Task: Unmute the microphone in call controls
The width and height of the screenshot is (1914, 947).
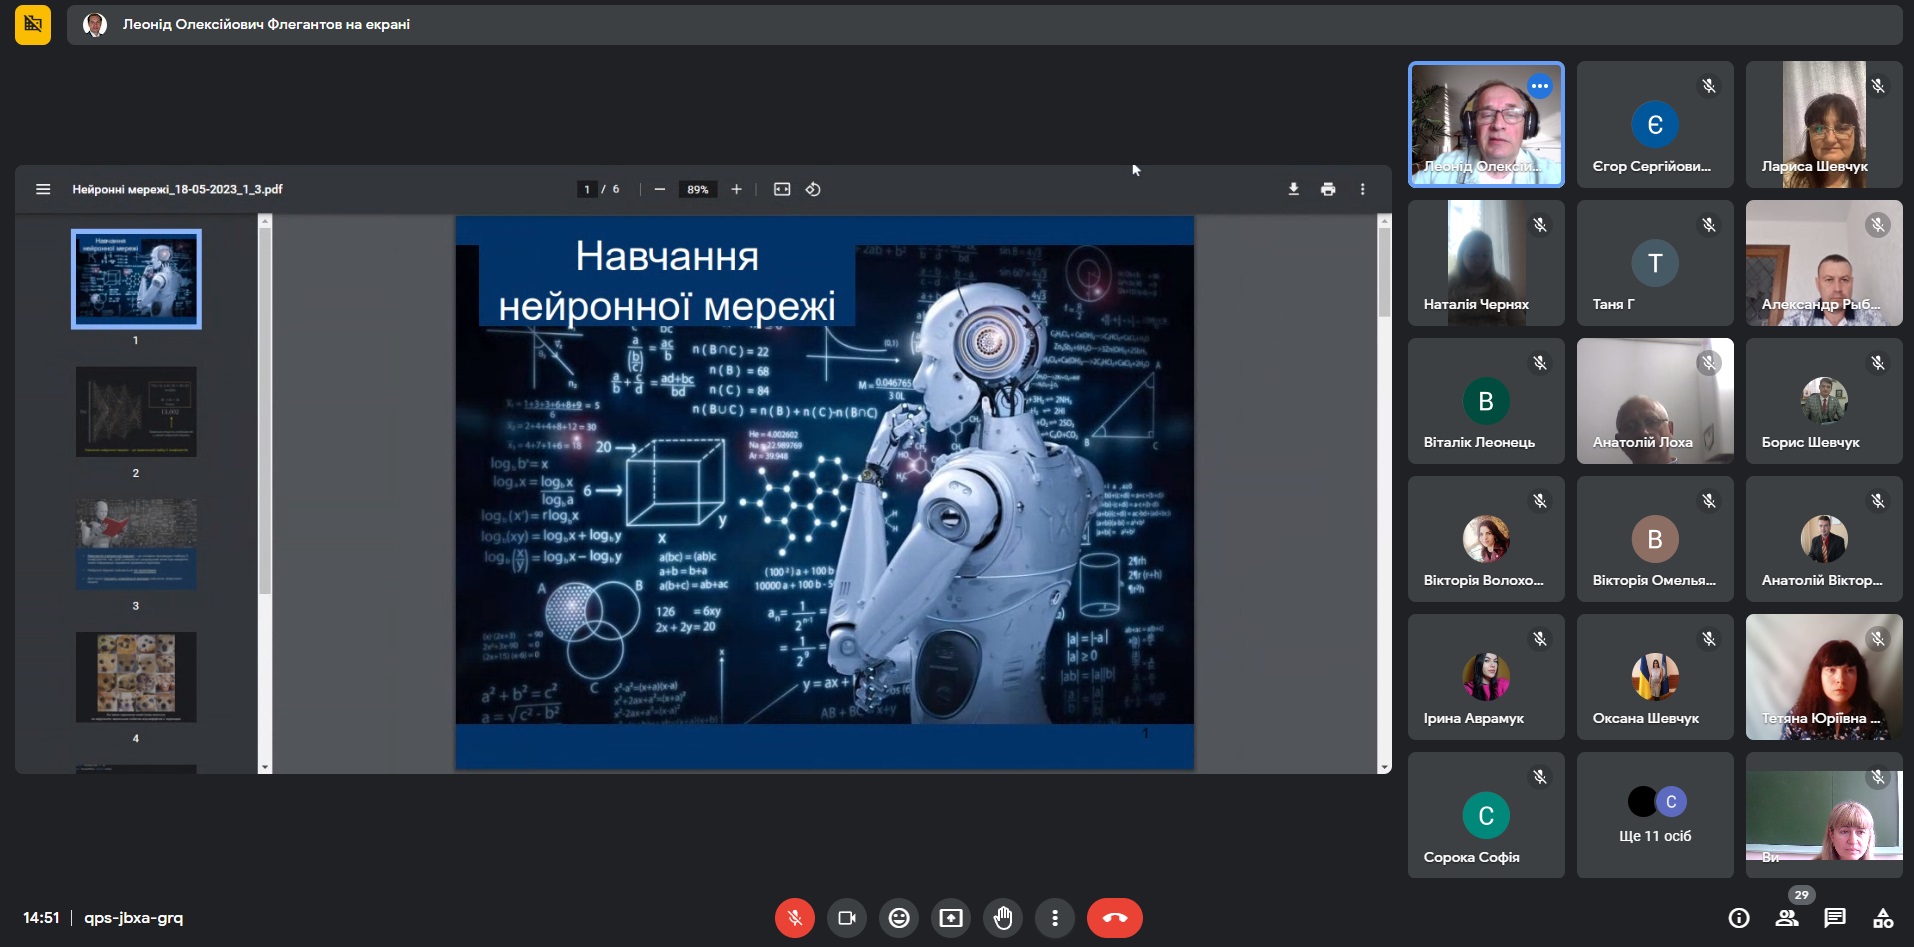Action: pos(795,918)
